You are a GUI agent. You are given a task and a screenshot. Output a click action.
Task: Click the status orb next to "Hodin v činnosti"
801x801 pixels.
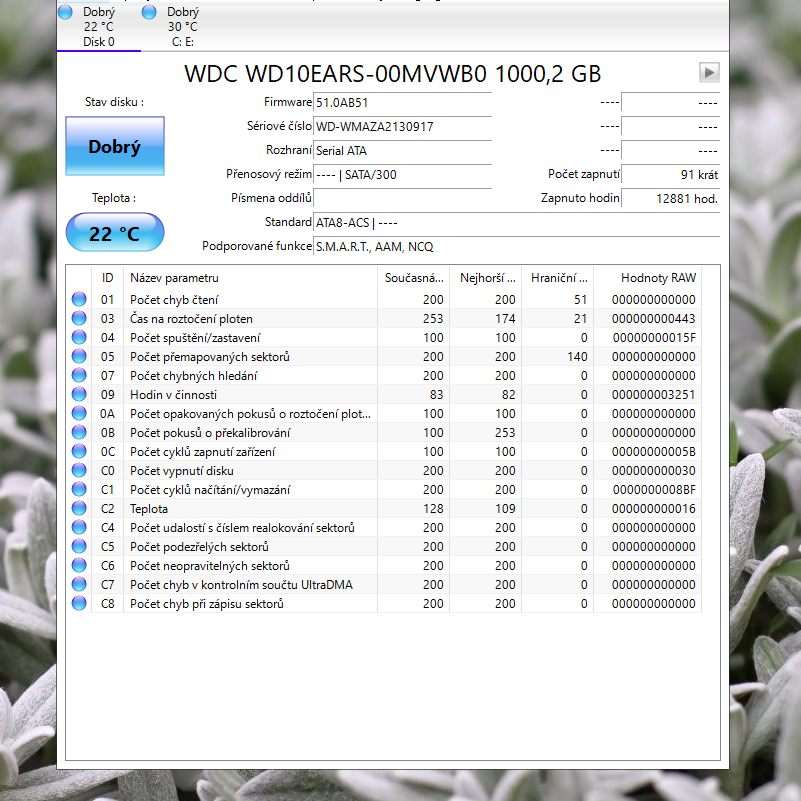78,394
